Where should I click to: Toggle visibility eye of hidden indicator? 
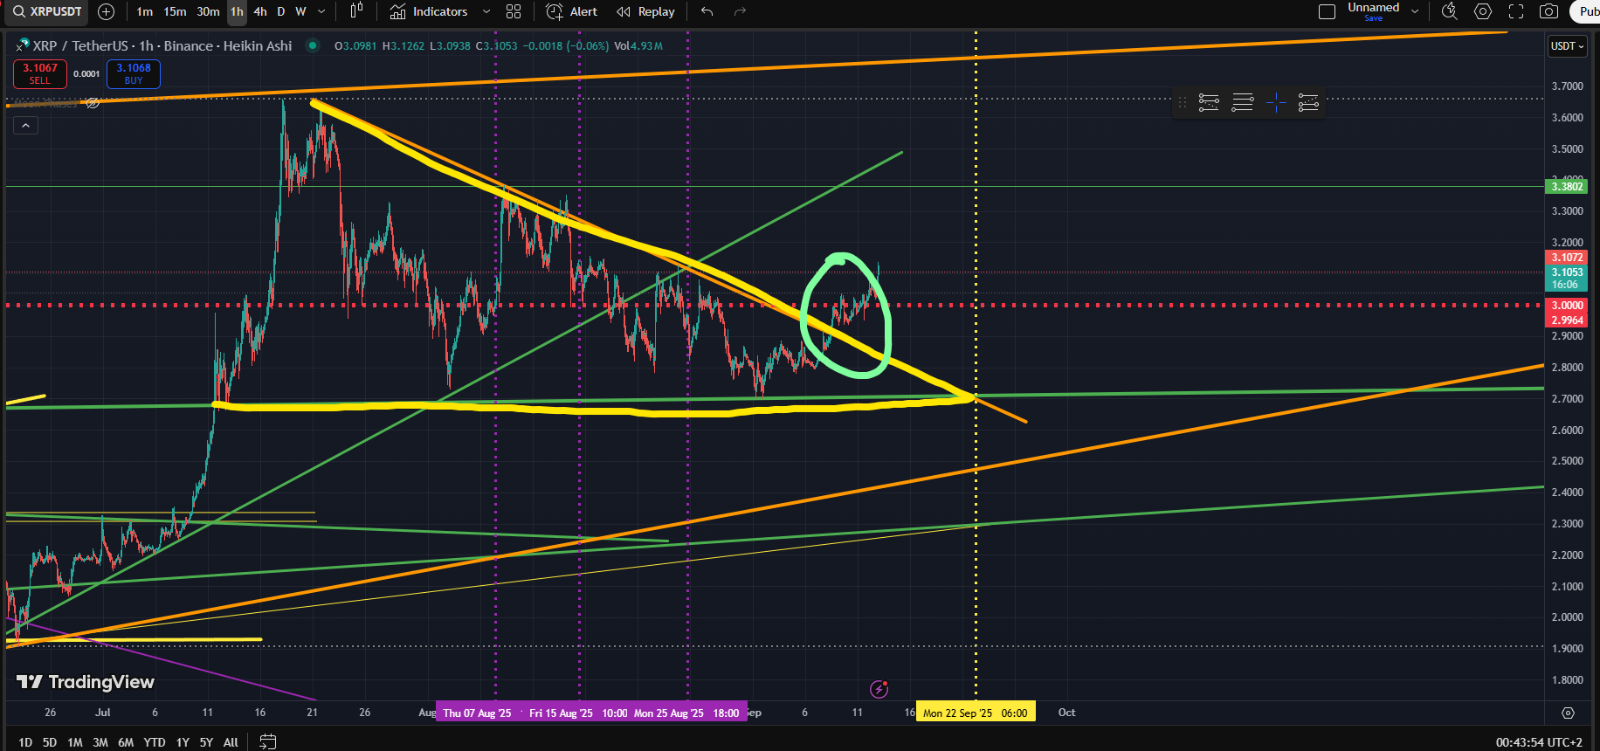tap(93, 103)
